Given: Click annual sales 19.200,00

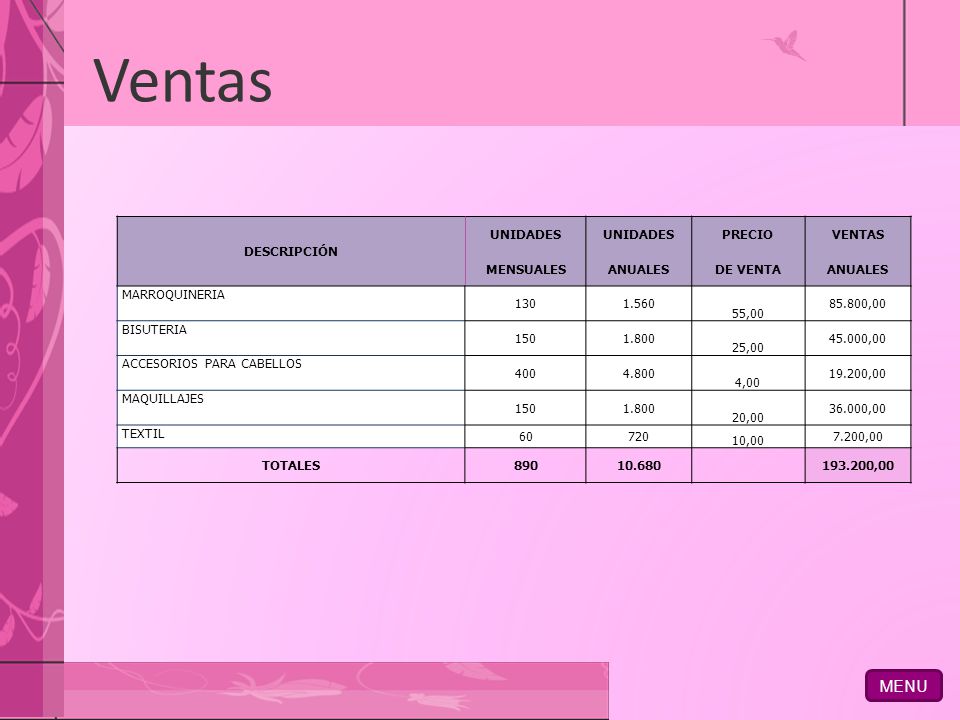Looking at the screenshot, I should pos(858,373).
